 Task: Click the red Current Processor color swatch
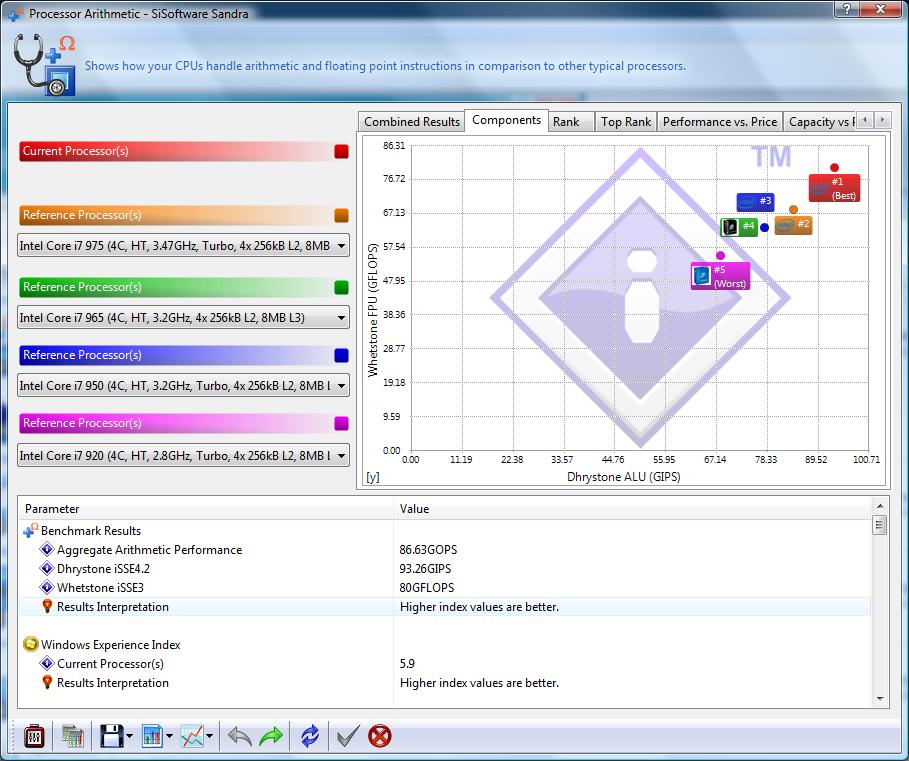coord(341,152)
